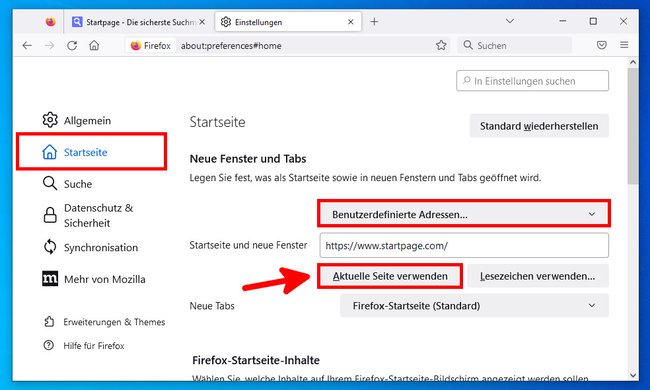This screenshot has width=650, height=390.
Task: Open a new tab with the plus button
Action: point(374,22)
